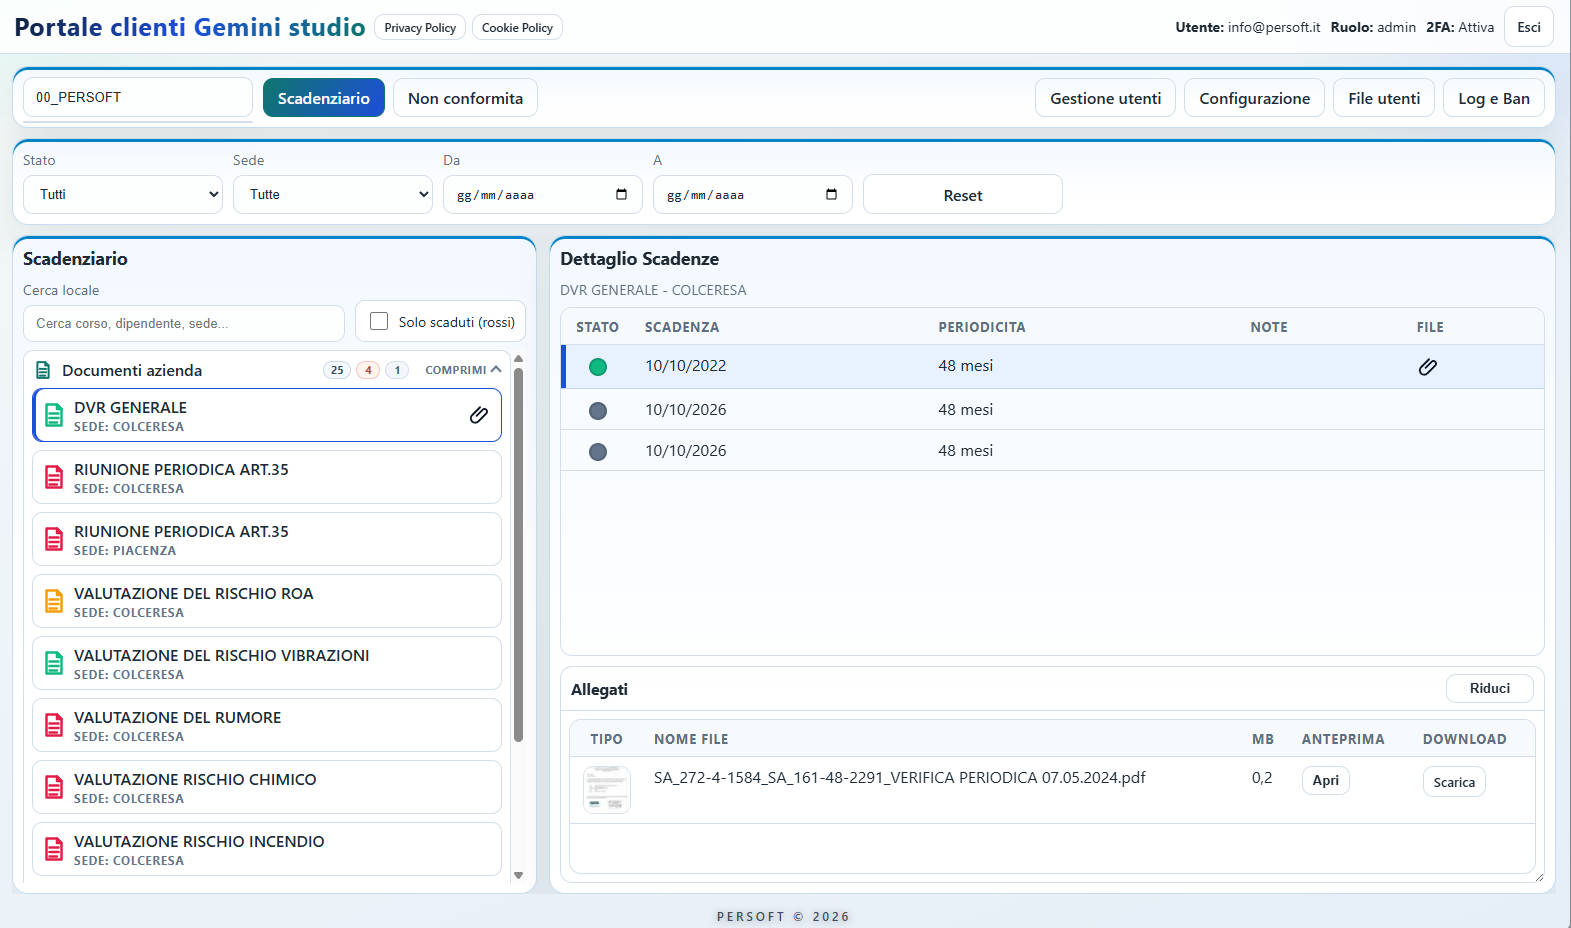Open the Privacy Policy link
This screenshot has width=1571, height=928.
click(420, 28)
